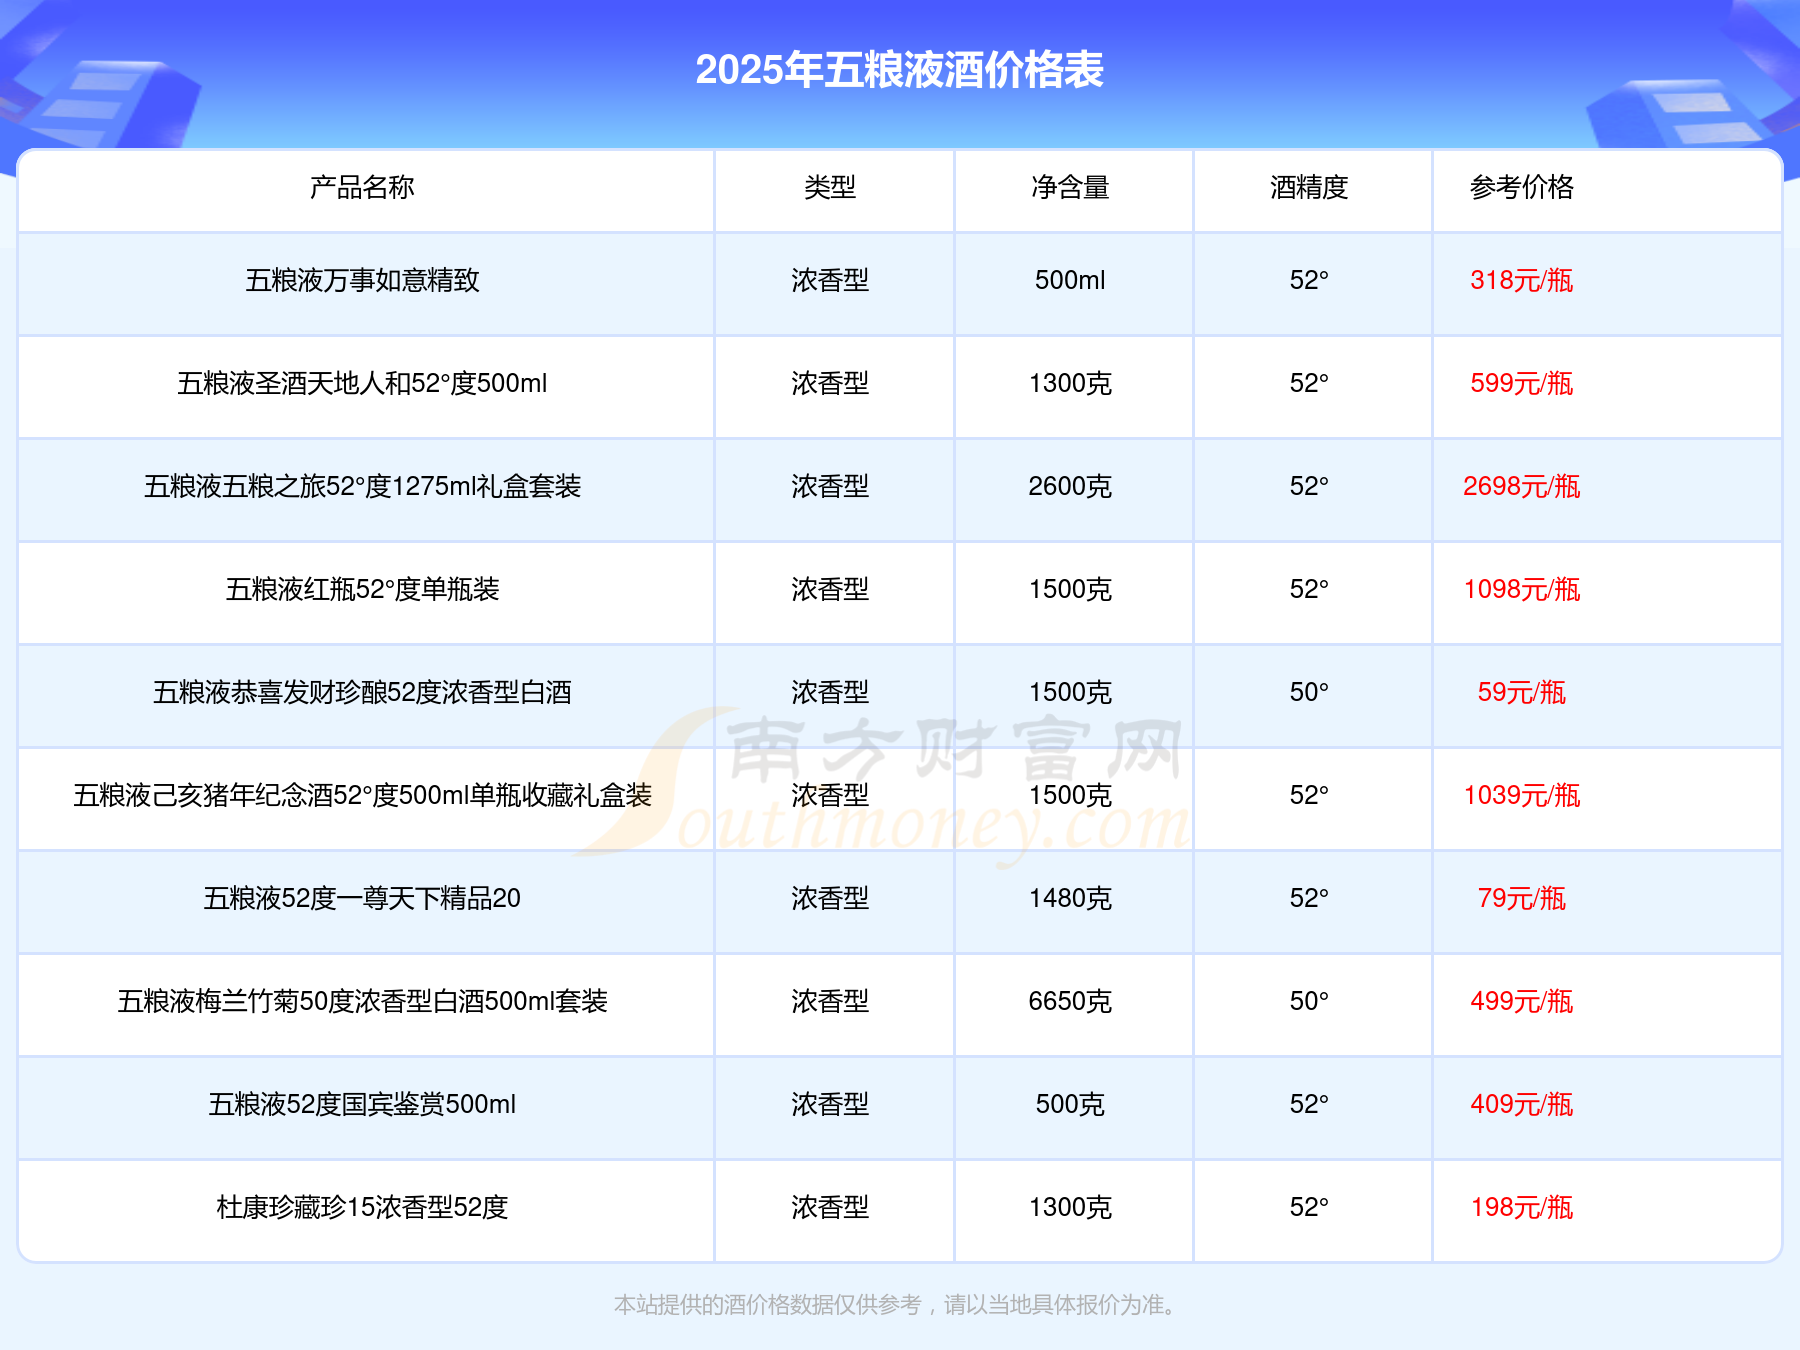Click price 2698元/瓶
1800x1350 pixels.
click(1522, 486)
